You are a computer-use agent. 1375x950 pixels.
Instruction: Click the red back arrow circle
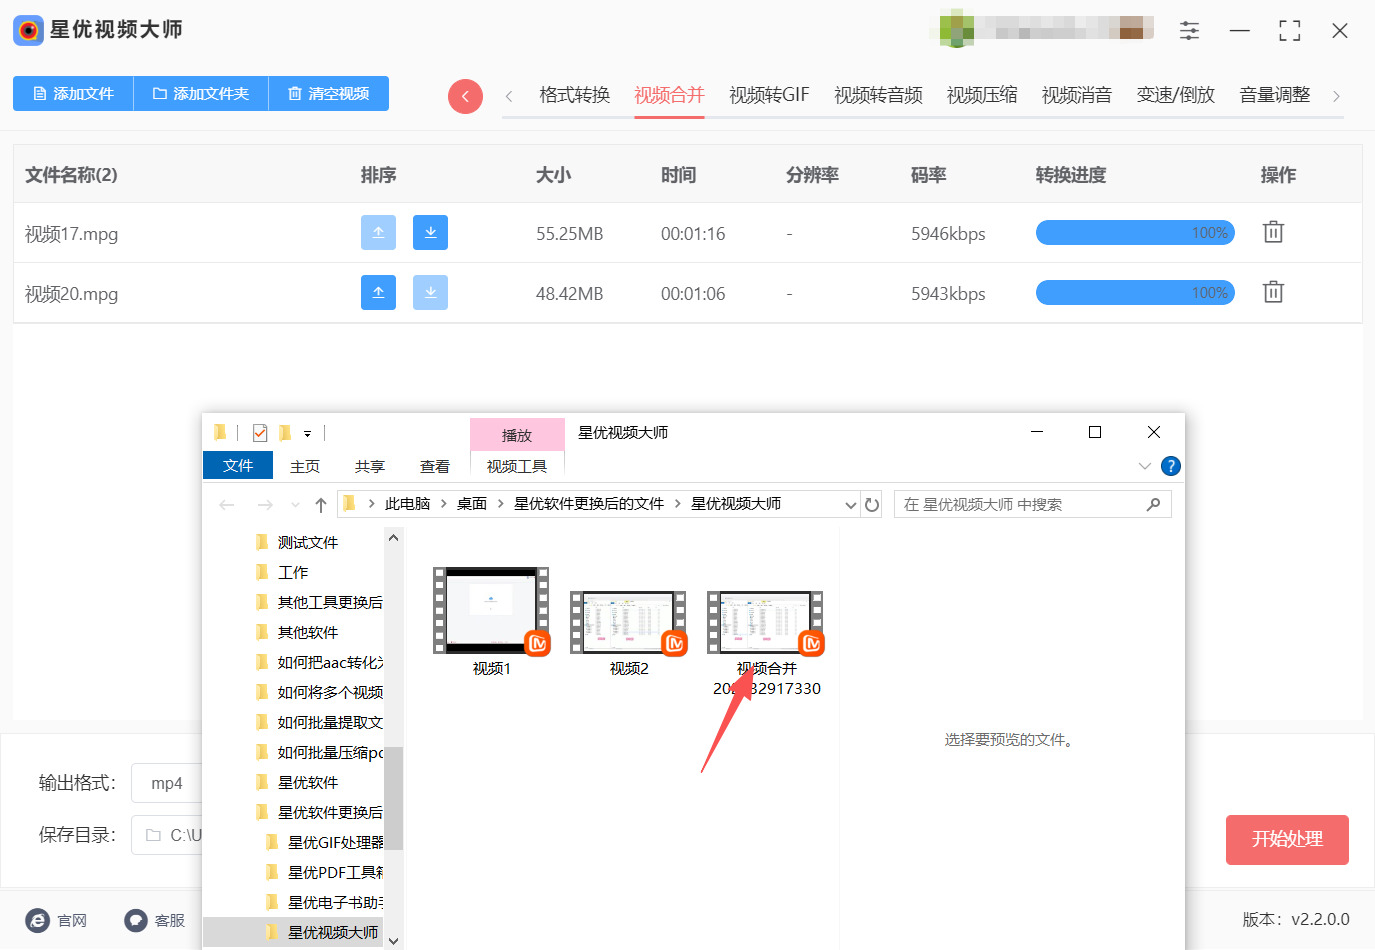coord(465,96)
